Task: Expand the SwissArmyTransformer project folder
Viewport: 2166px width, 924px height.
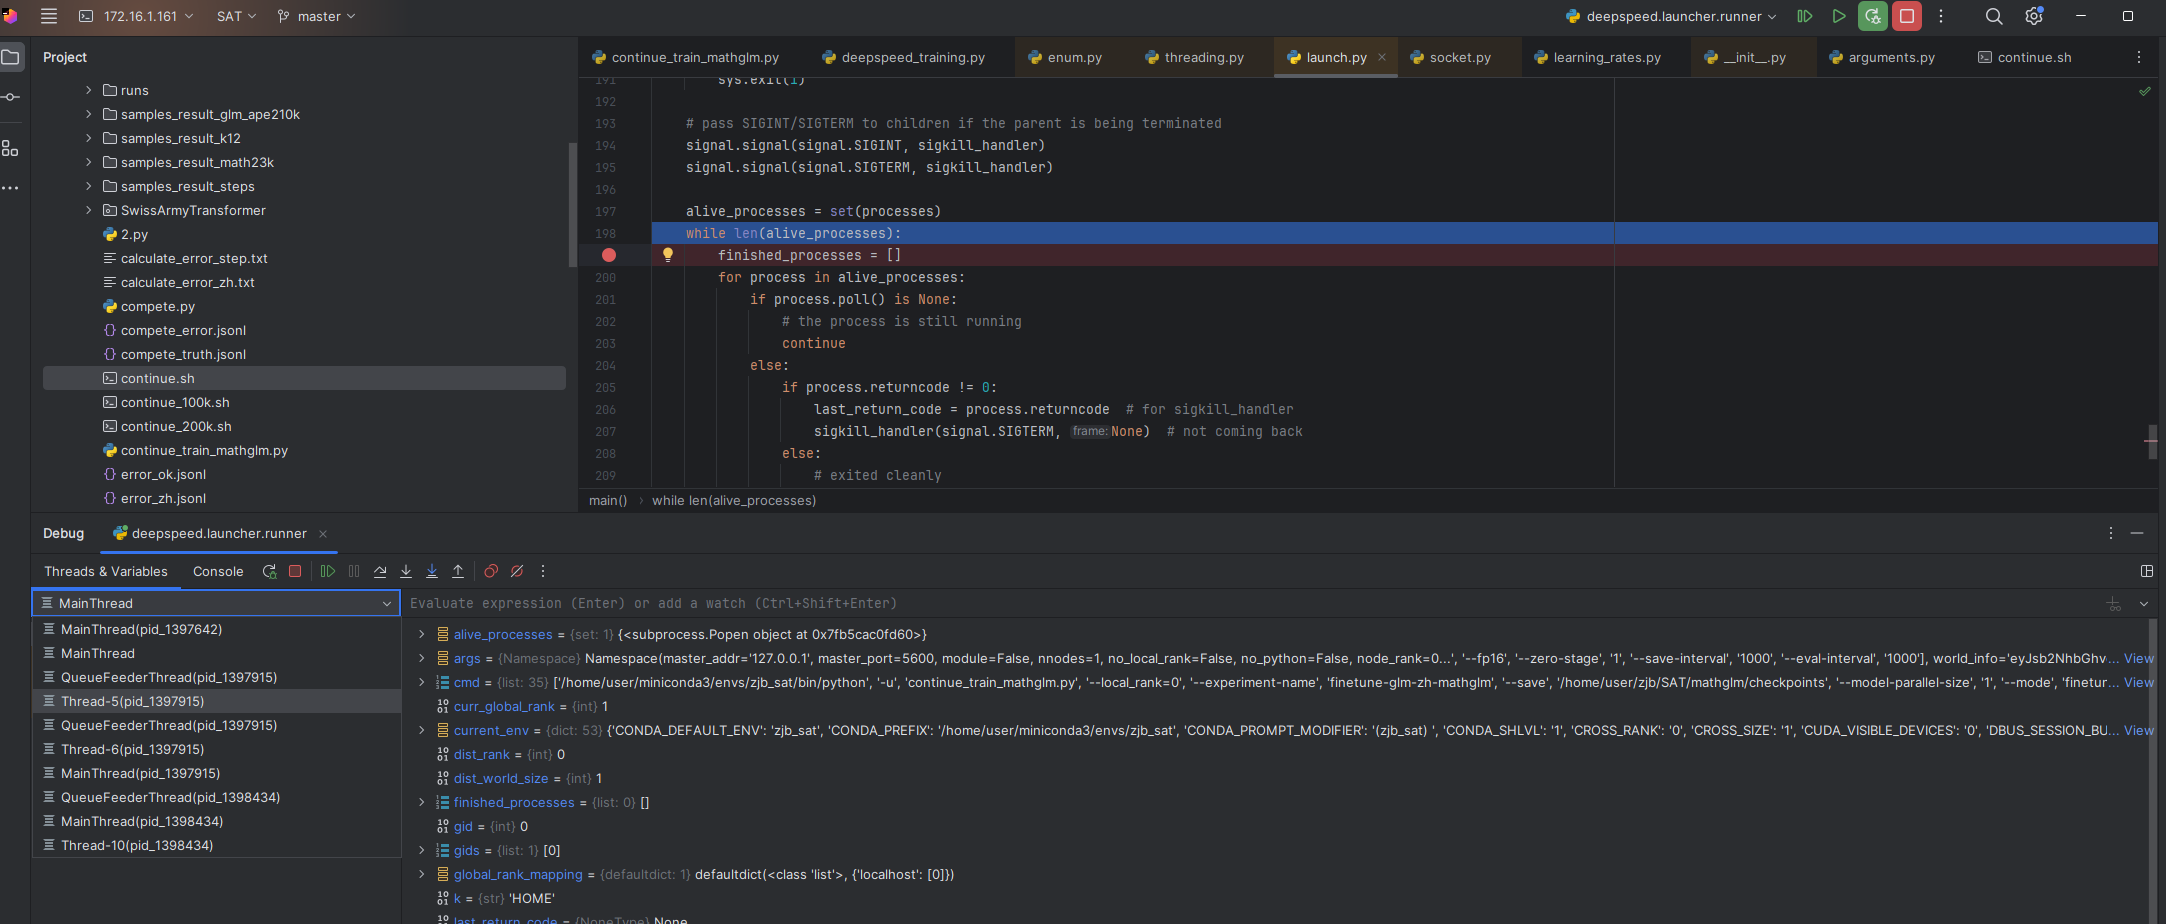Action: 88,210
